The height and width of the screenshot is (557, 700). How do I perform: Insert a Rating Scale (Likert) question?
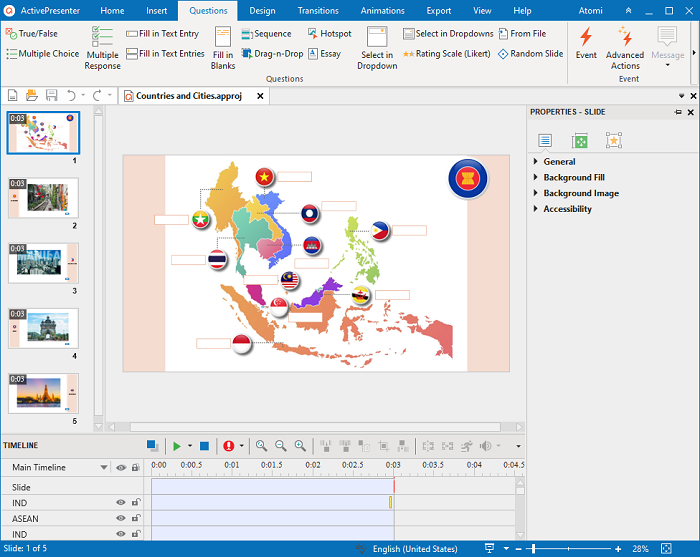(x=446, y=54)
